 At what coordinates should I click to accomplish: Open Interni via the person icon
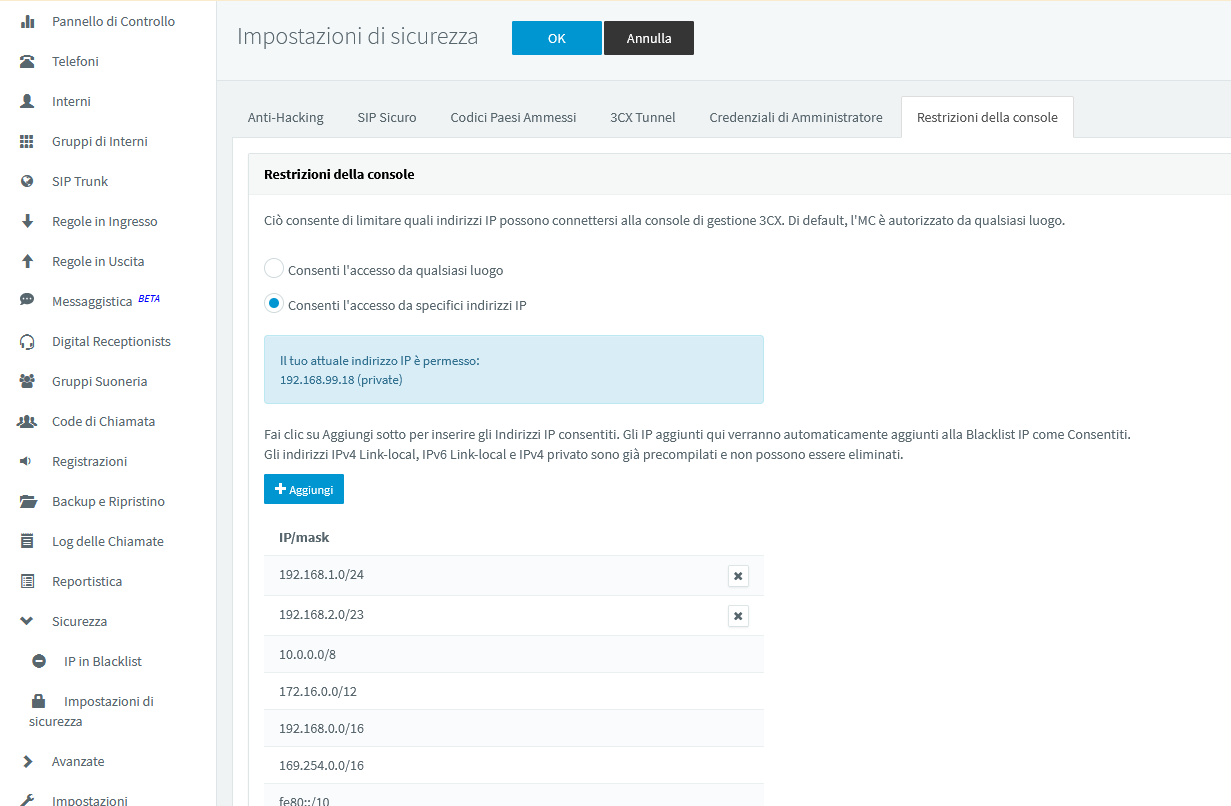pyautogui.click(x=28, y=101)
